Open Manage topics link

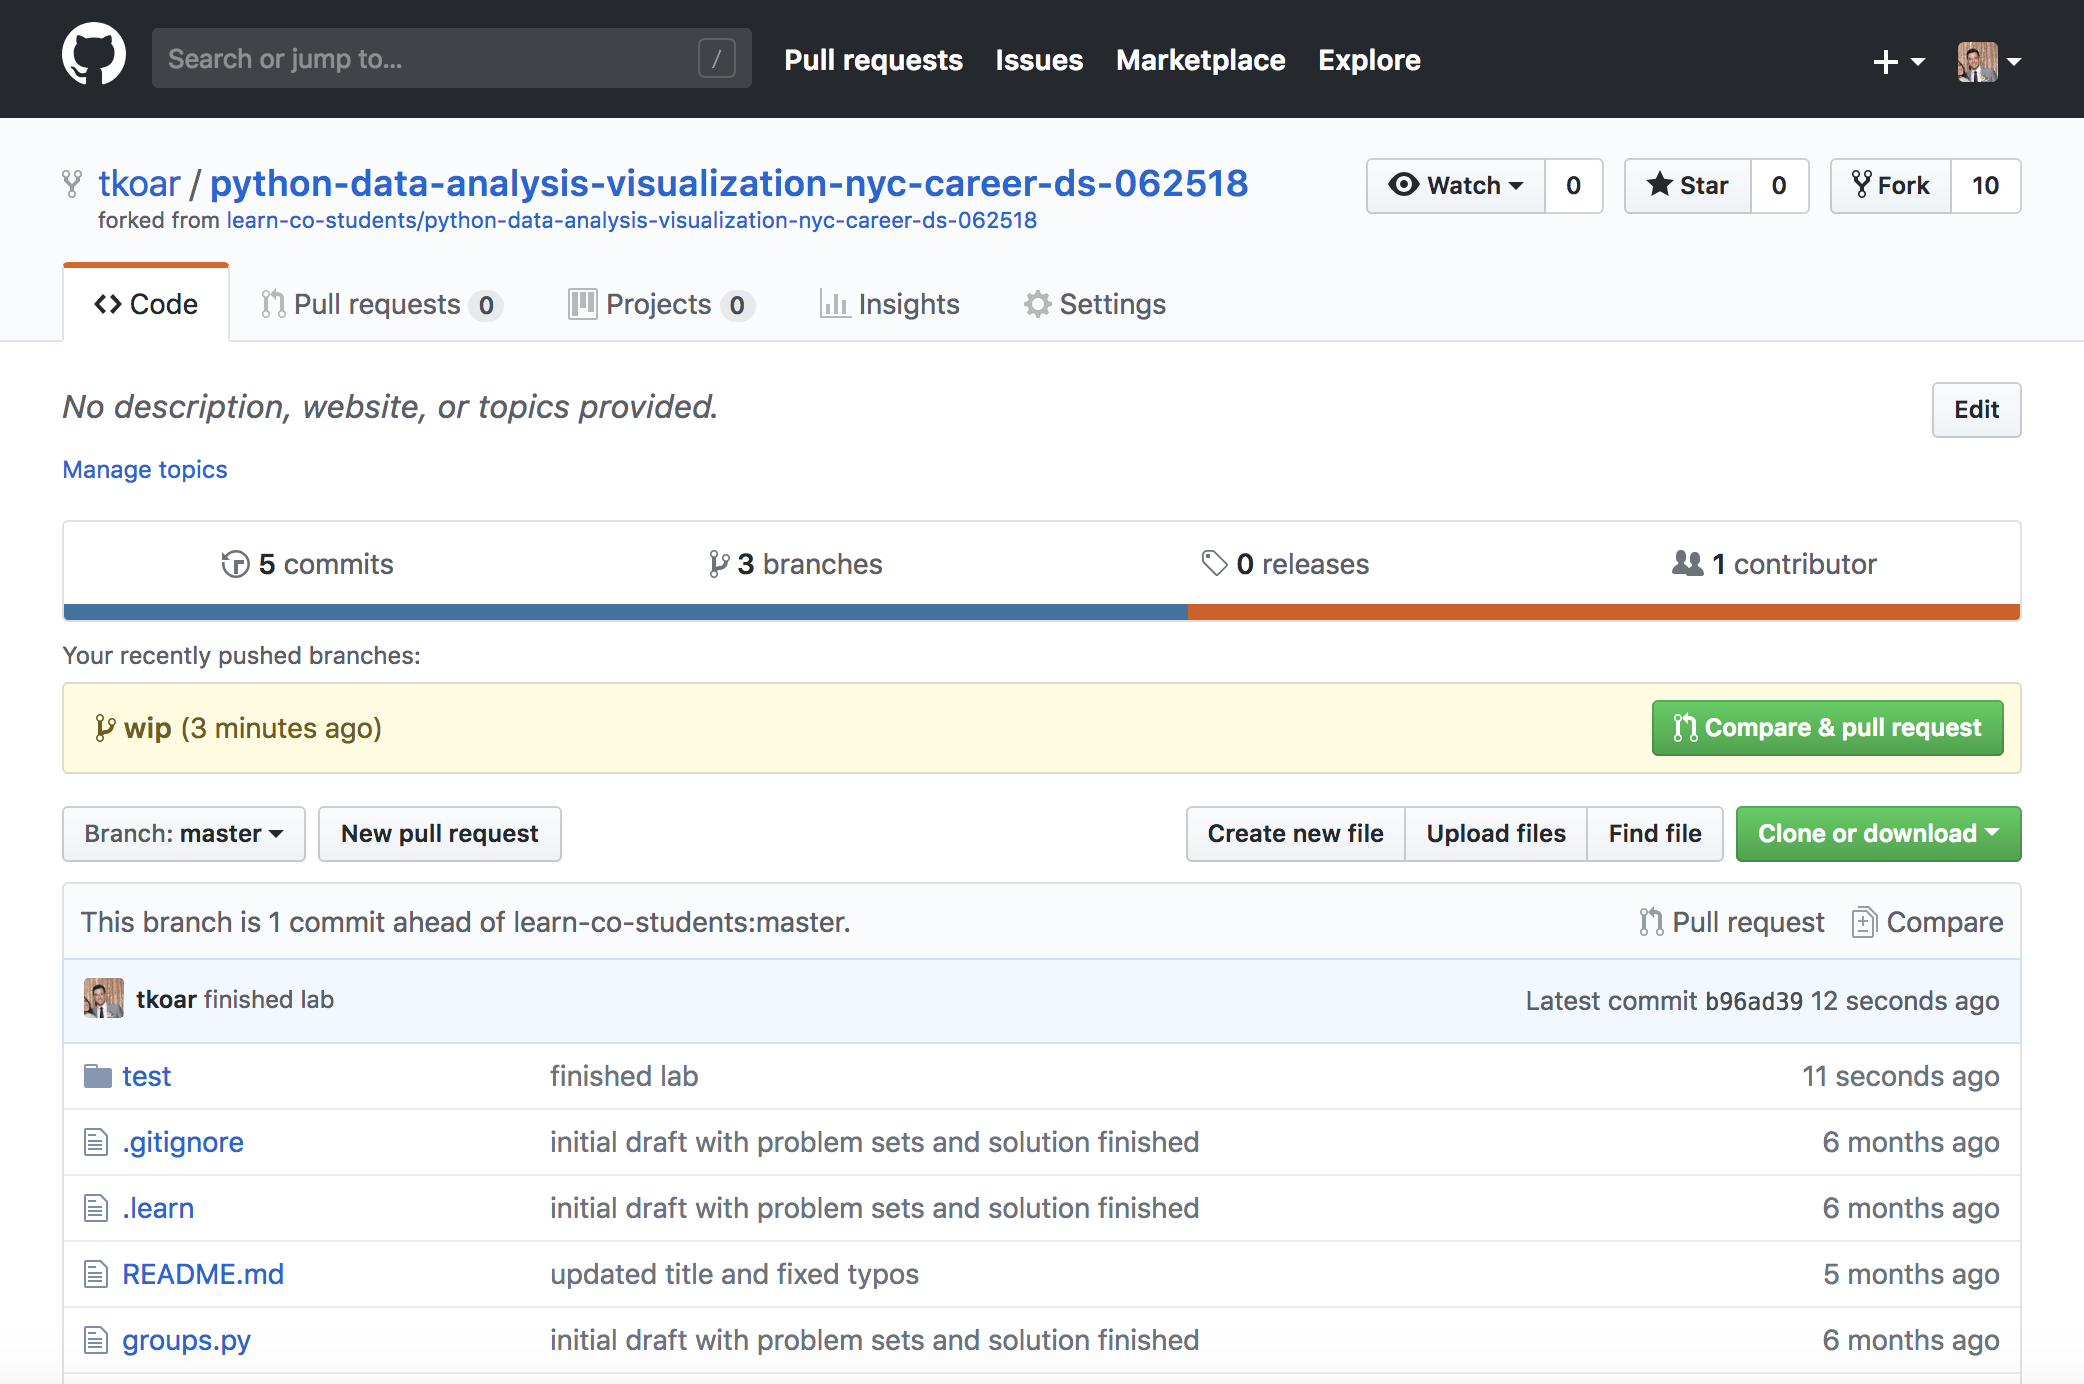tap(145, 469)
